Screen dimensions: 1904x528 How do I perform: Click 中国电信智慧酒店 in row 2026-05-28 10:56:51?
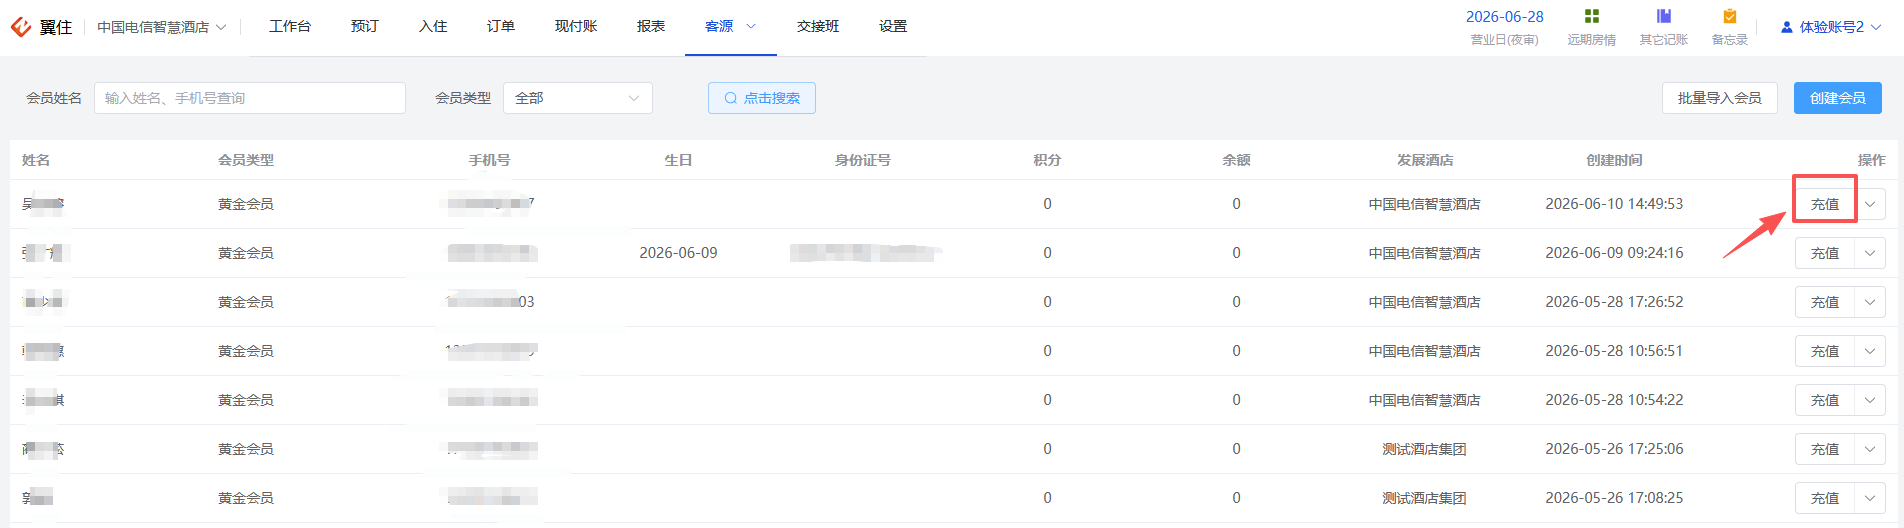tap(1425, 351)
